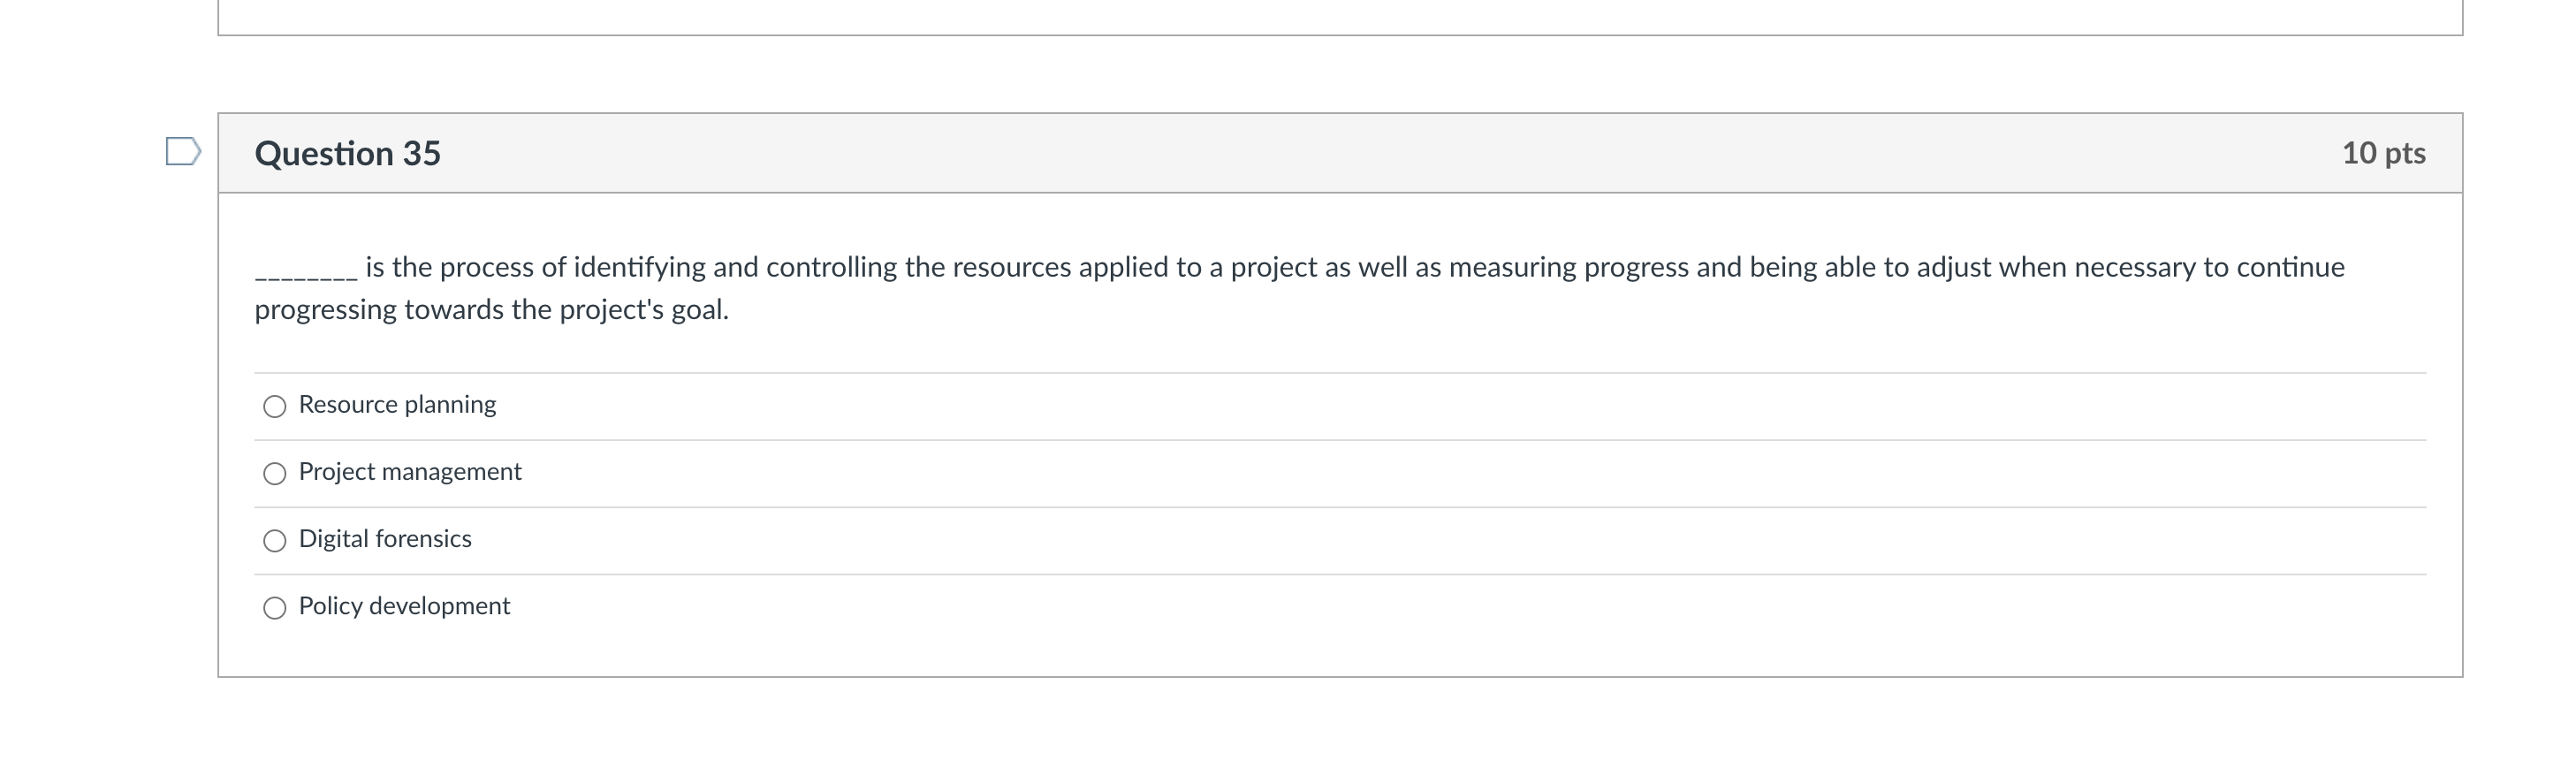This screenshot has height=776, width=2576.
Task: Click the empty space in the Policy development row
Action: pyautogui.click(x=1400, y=607)
